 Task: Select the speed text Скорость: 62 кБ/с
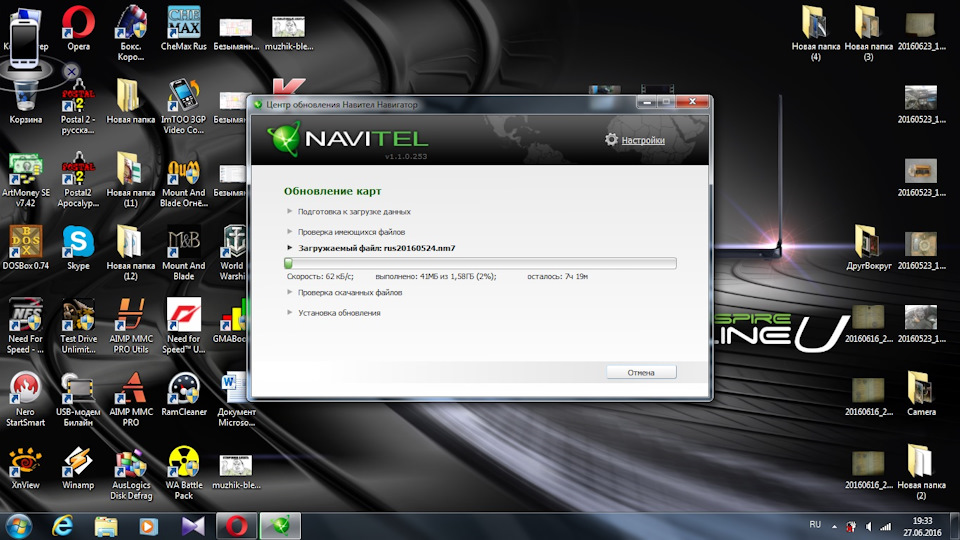click(x=320, y=277)
